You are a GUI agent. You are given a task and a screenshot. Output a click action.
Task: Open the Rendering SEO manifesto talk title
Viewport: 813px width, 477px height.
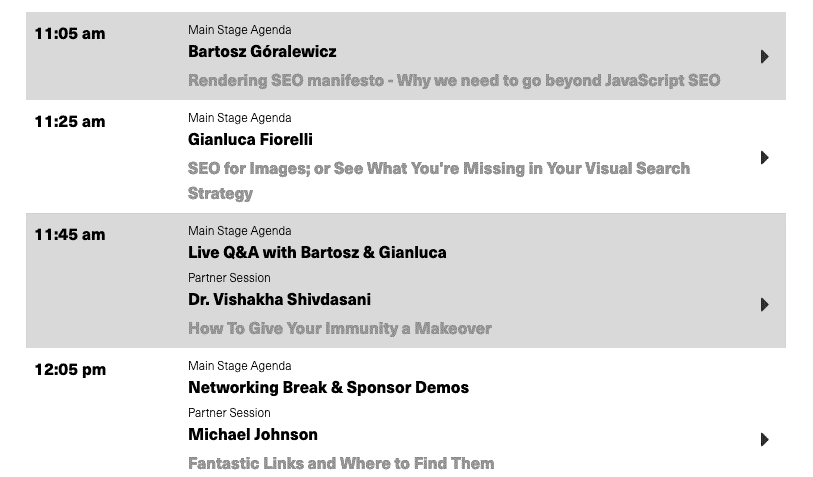[453, 81]
